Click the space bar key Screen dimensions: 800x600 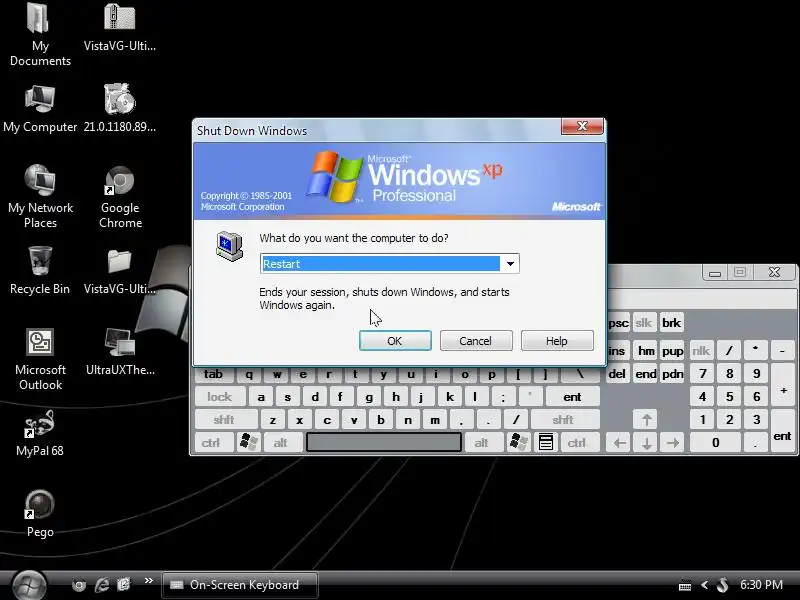[384, 442]
